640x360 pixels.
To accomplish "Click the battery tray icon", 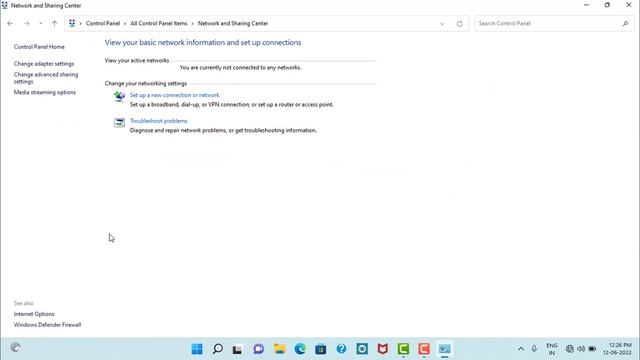I will pyautogui.click(x=592, y=349).
